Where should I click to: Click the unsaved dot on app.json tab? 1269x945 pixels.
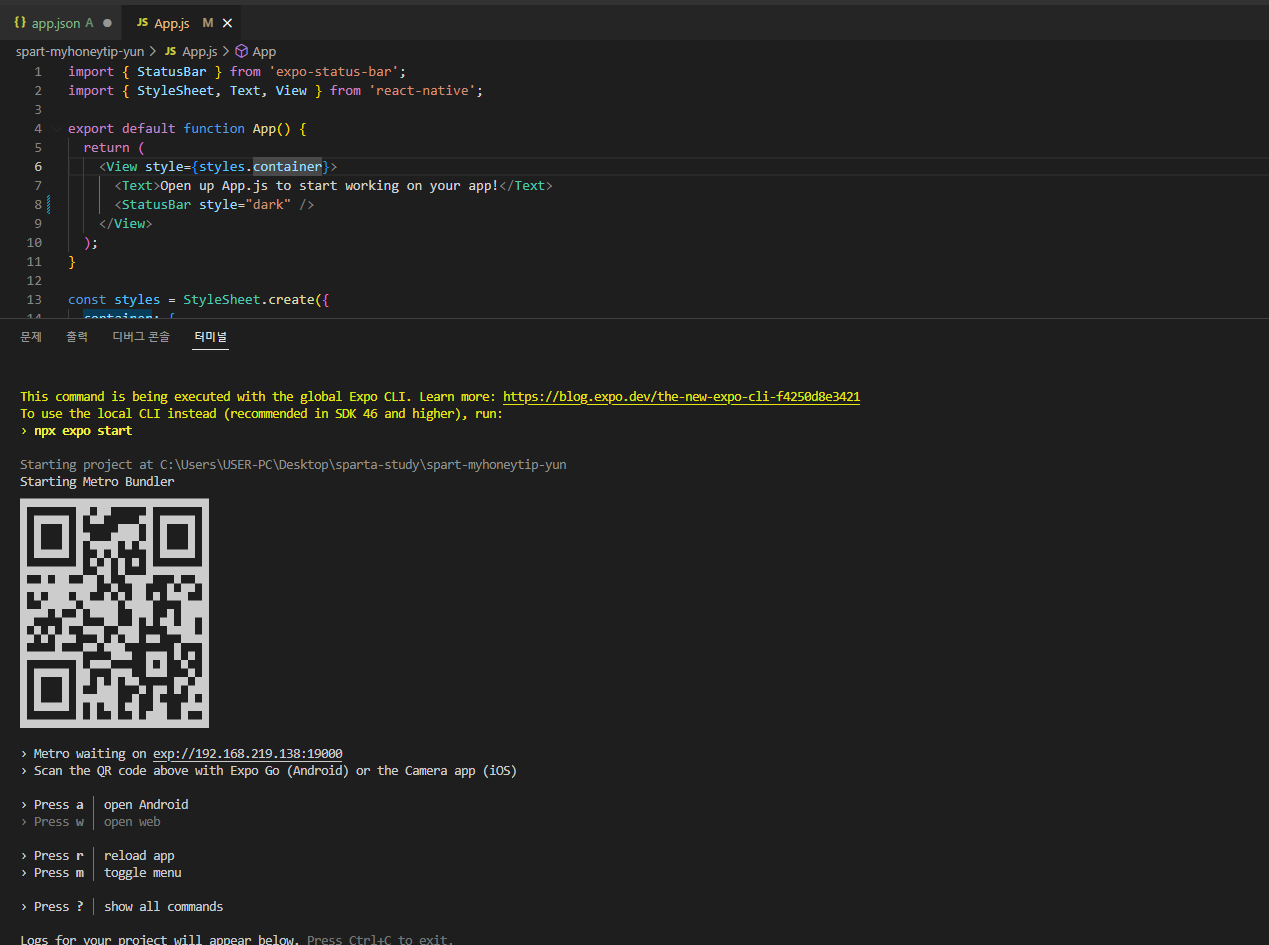[107, 23]
